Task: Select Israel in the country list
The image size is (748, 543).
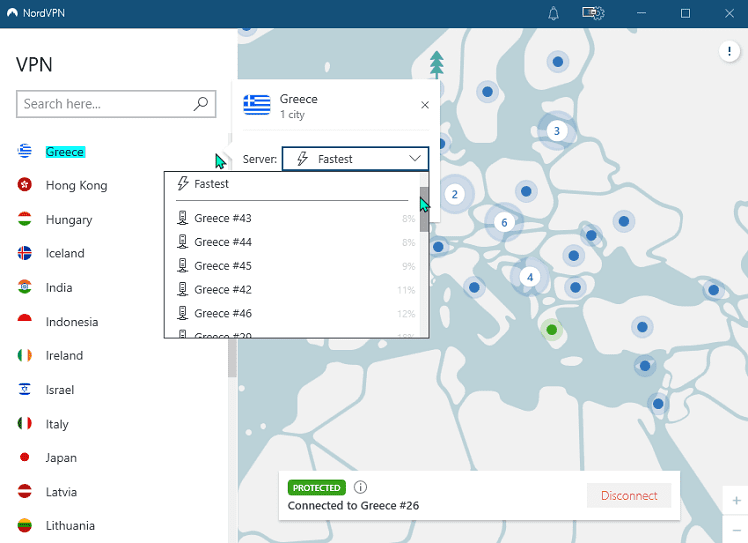Action: (60, 390)
